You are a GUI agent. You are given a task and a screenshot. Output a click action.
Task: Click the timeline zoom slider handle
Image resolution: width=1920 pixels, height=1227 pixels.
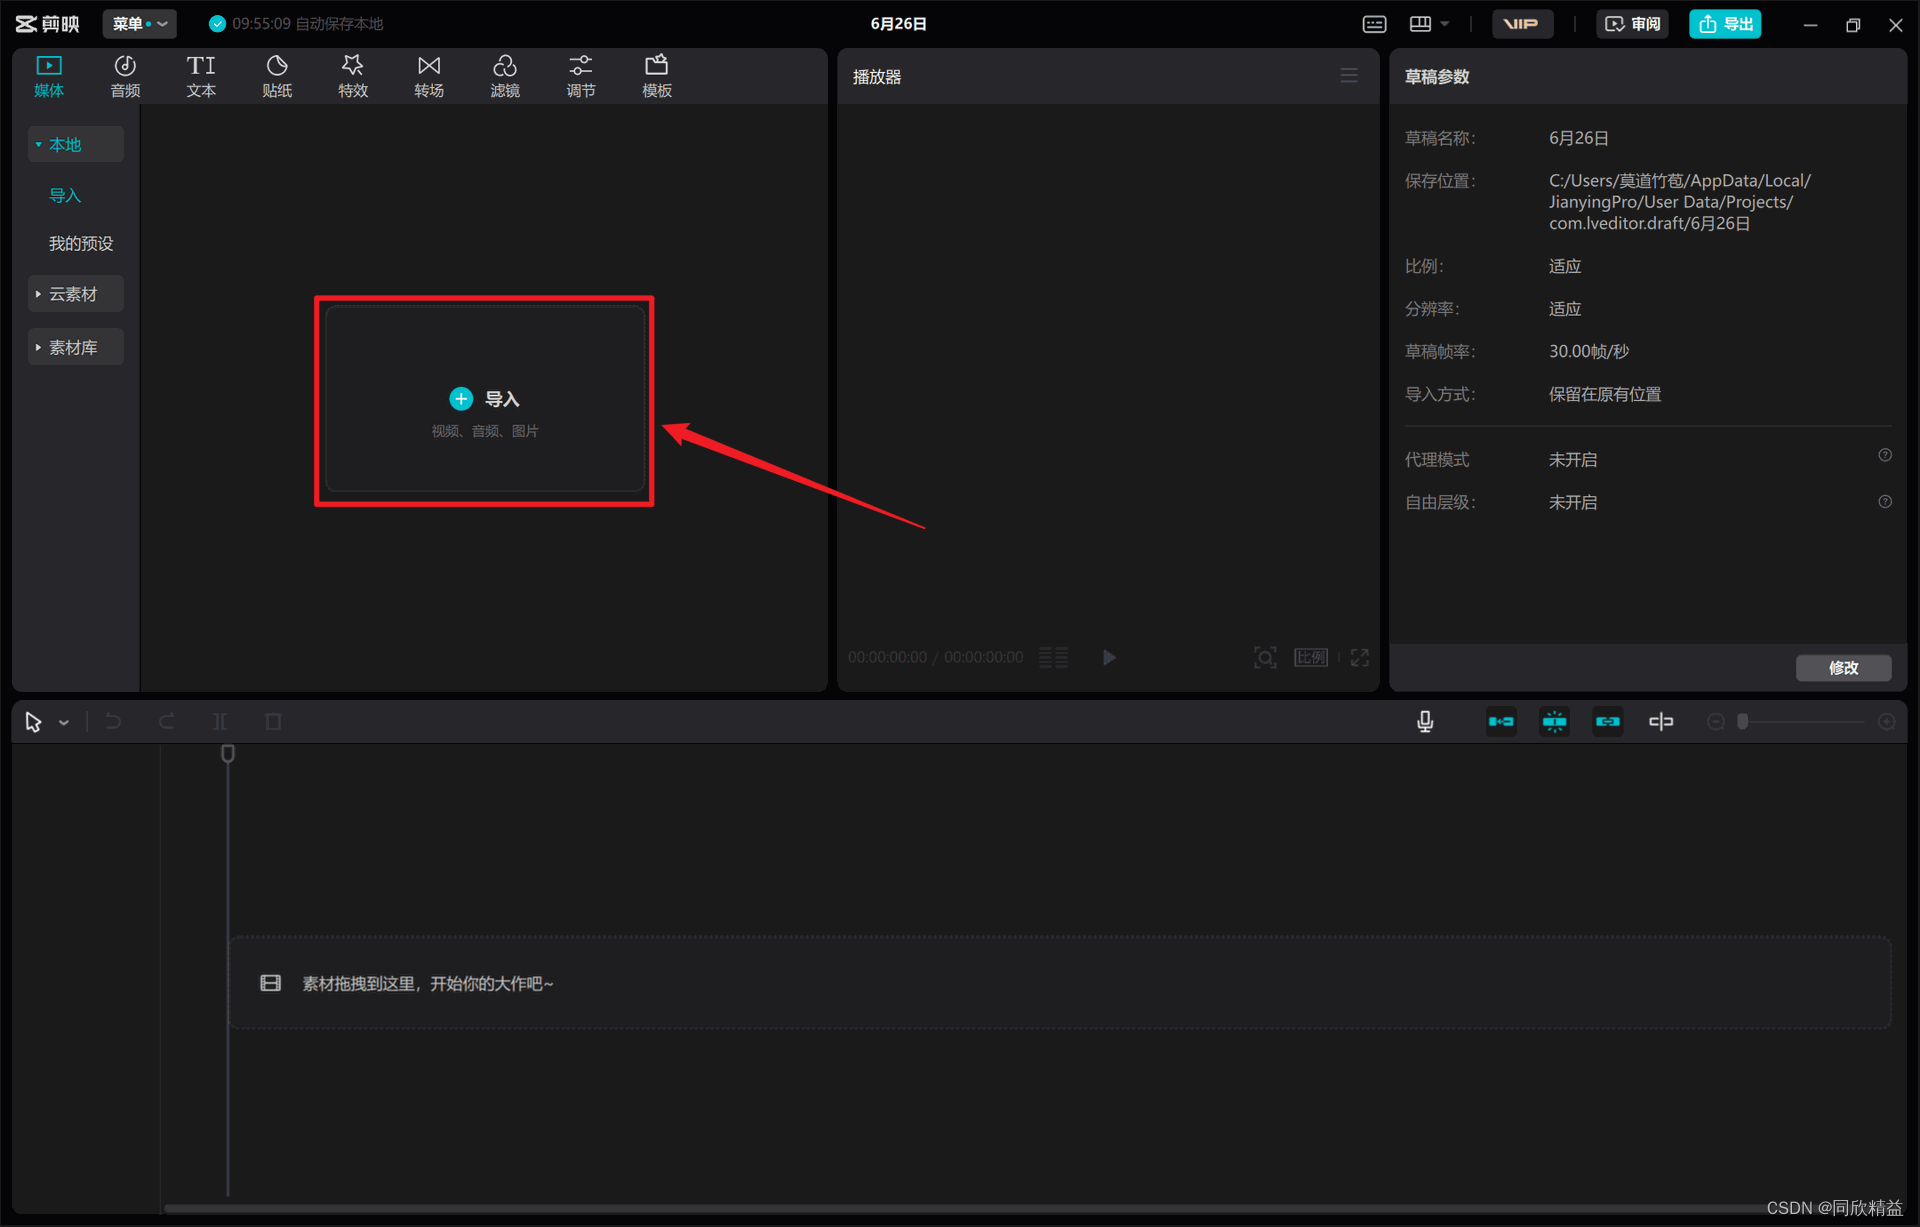click(x=1743, y=722)
